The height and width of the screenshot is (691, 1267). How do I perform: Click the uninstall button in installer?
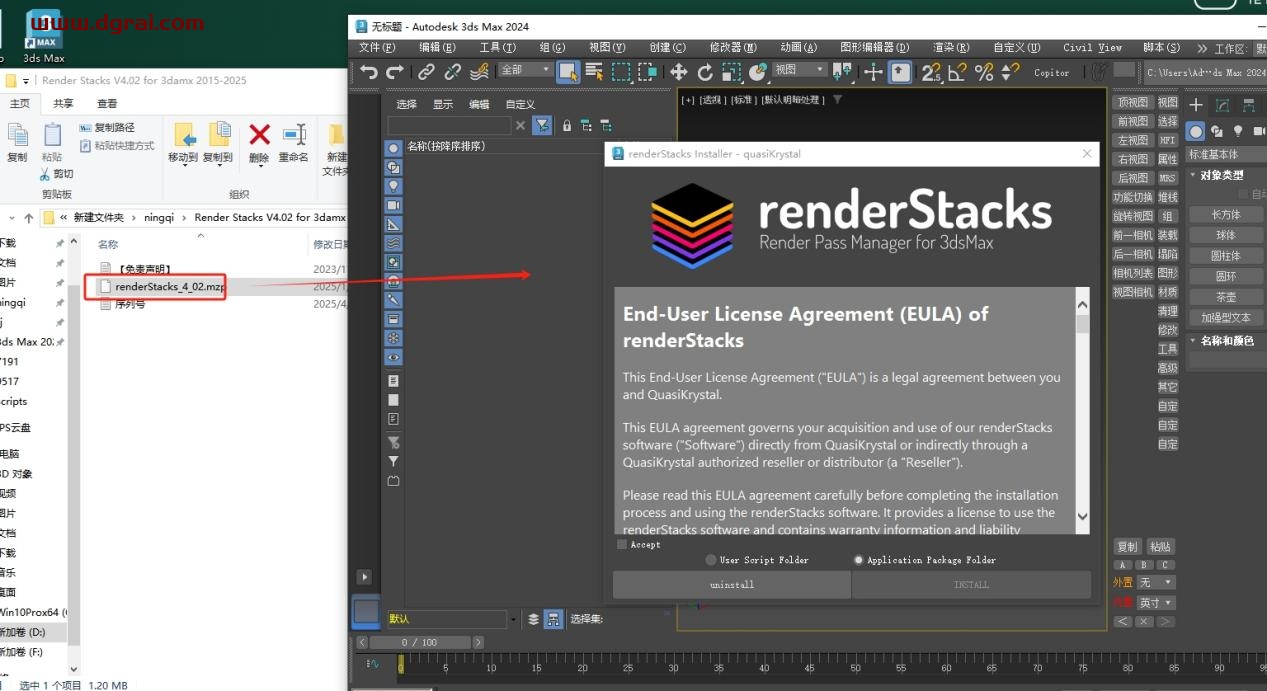(732, 585)
